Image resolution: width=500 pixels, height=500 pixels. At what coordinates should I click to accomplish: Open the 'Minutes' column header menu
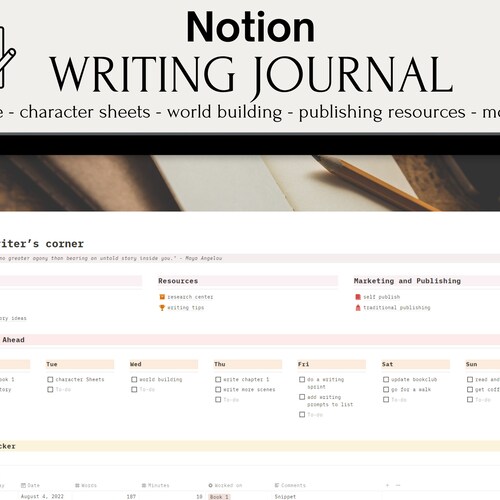pyautogui.click(x=155, y=485)
